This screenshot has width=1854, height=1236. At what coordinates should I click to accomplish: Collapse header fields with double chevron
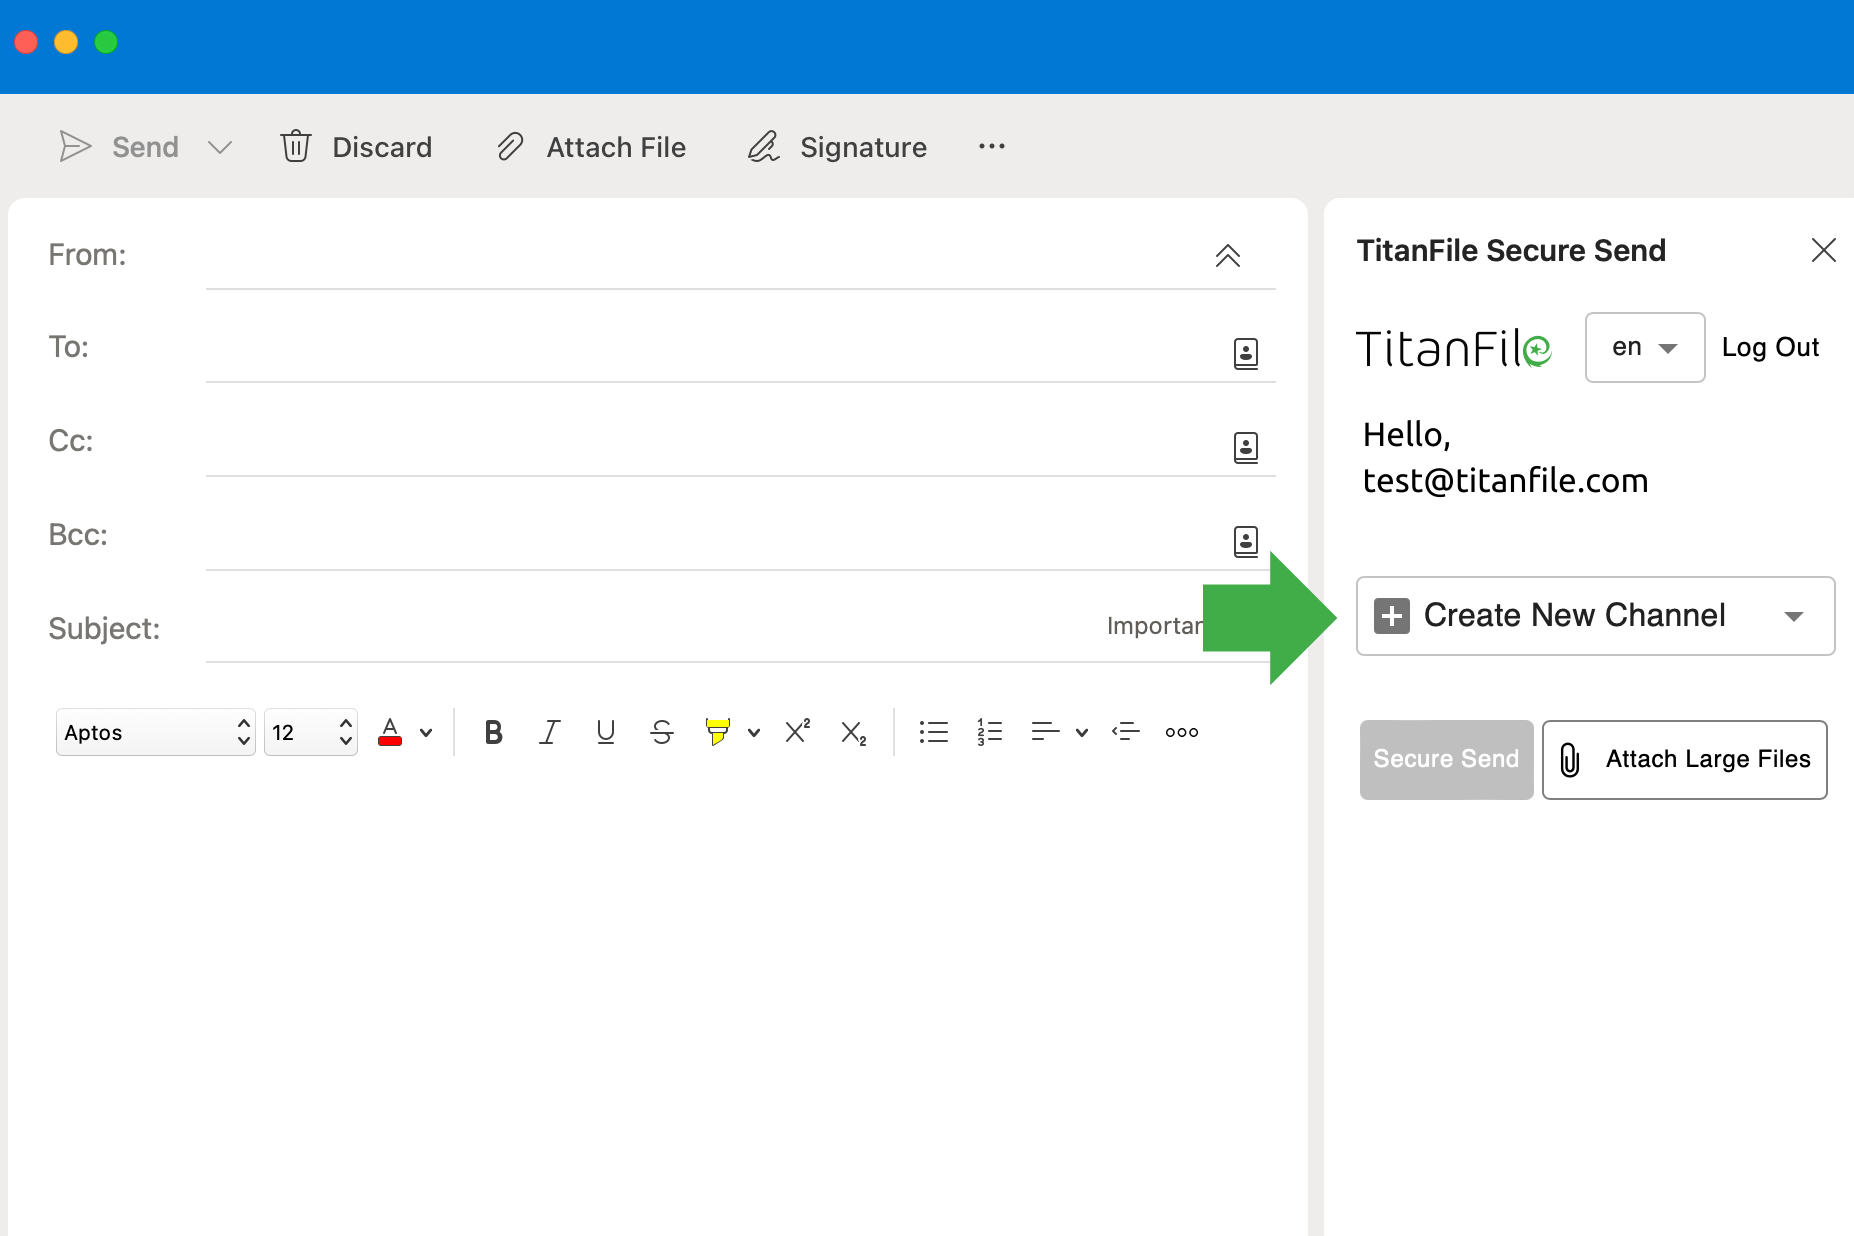1228,256
